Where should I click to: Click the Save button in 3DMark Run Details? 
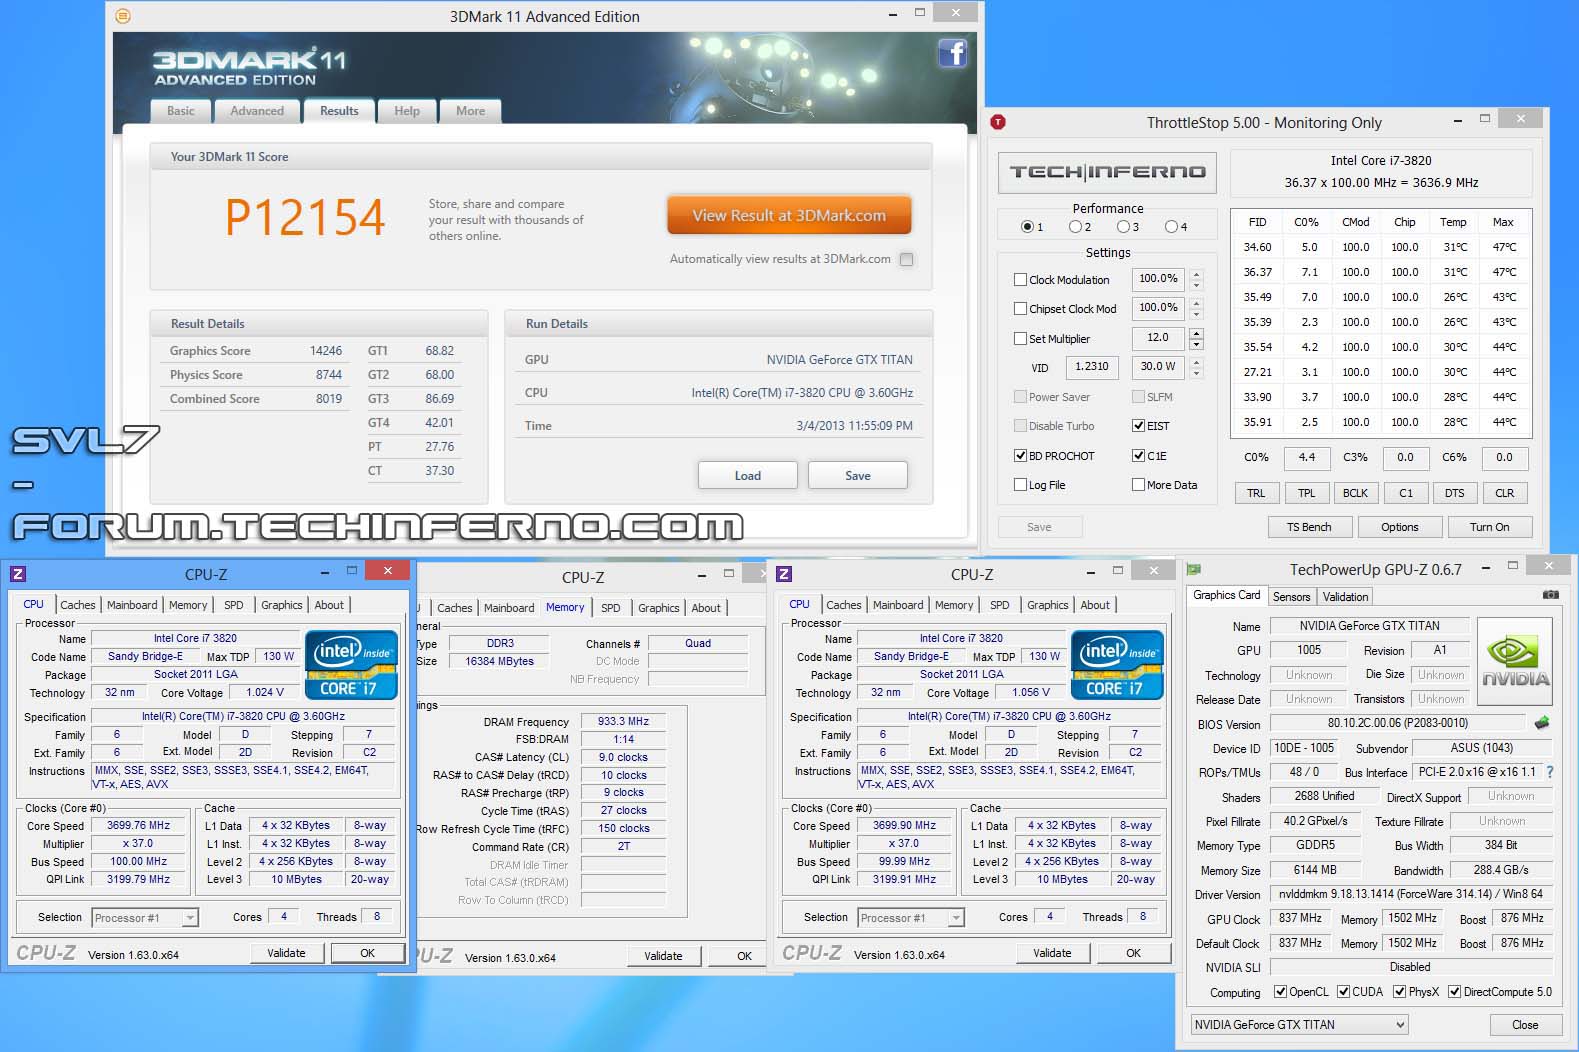click(857, 476)
